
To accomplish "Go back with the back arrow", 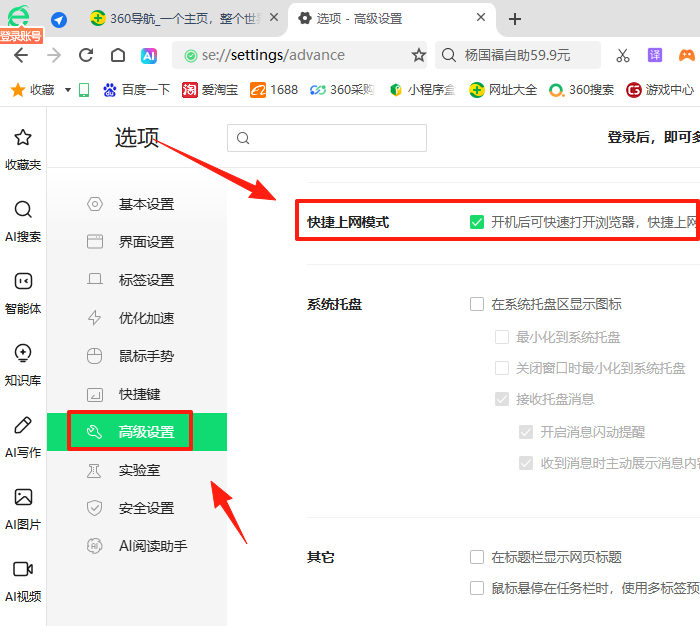I will coord(21,55).
